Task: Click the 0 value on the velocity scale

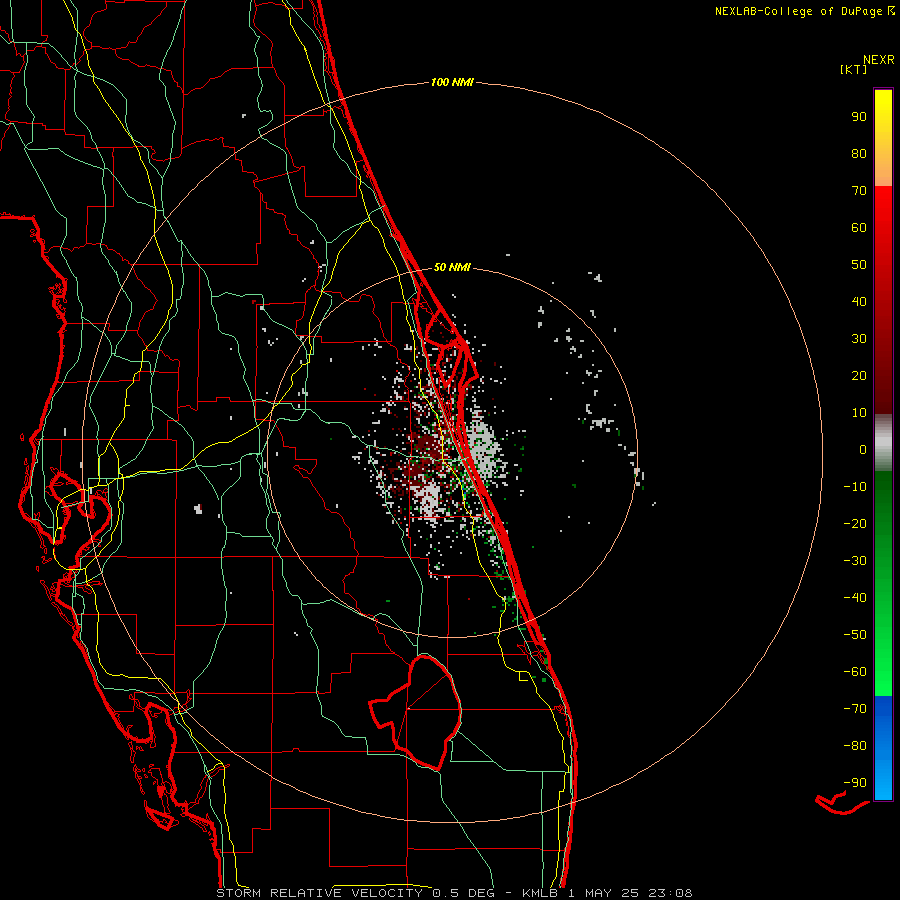Action: click(x=863, y=449)
